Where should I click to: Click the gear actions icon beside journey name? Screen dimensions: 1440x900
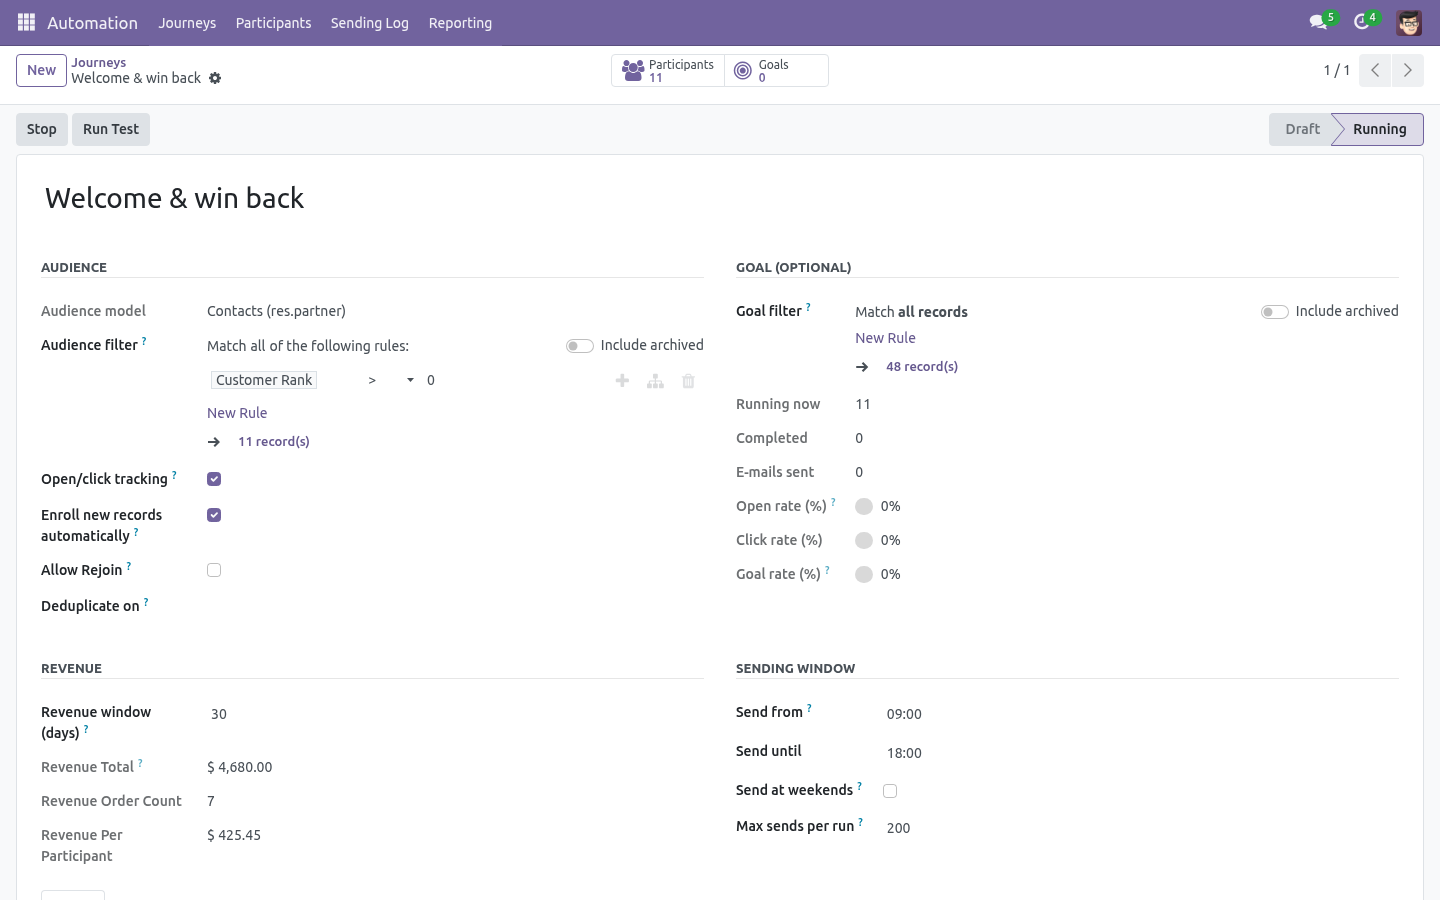[215, 78]
